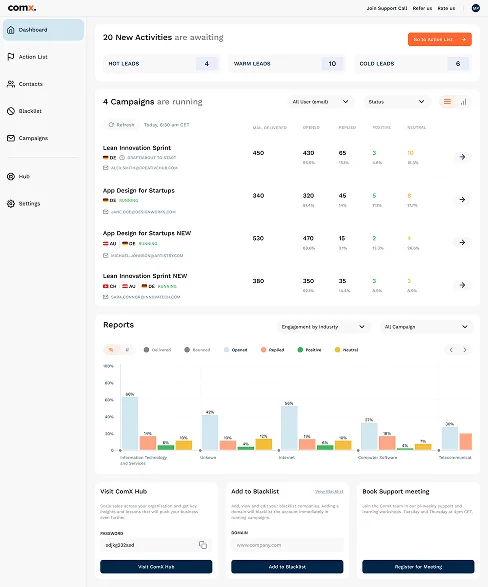Toggle Delivered series in chart legend
Image resolution: width=488 pixels, height=587 pixels.
click(157, 350)
